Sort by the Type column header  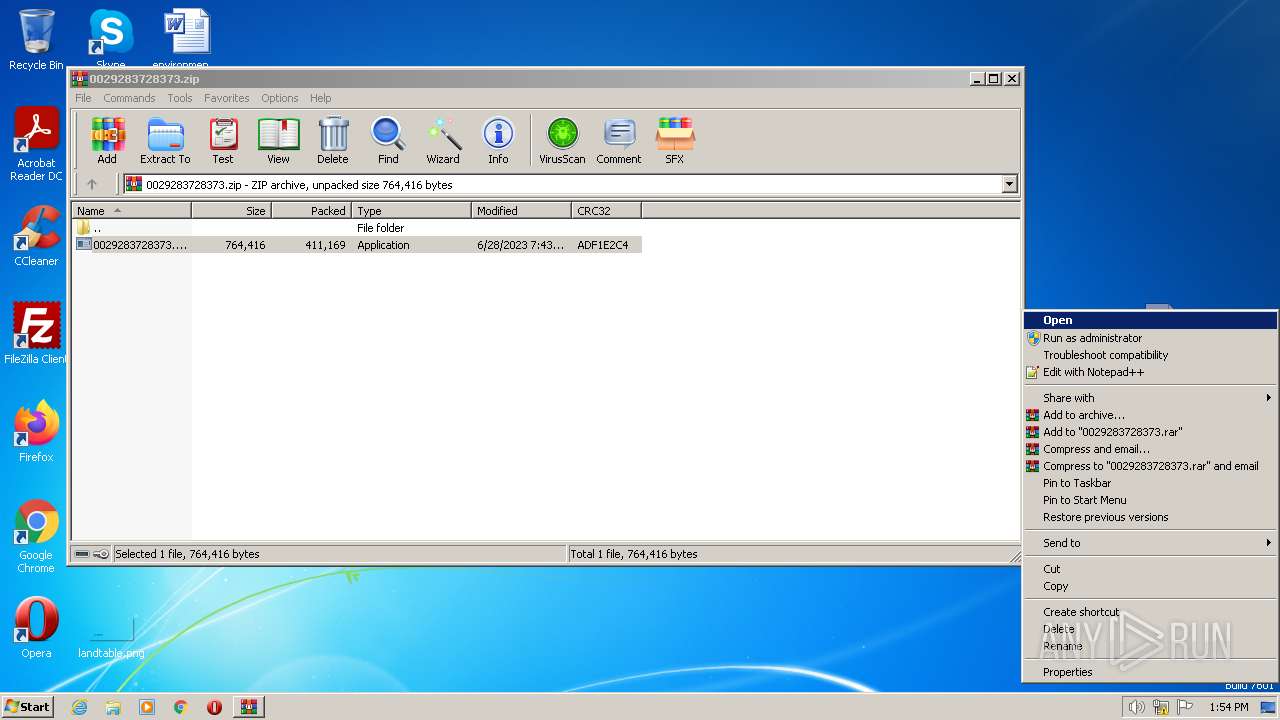[x=412, y=211]
